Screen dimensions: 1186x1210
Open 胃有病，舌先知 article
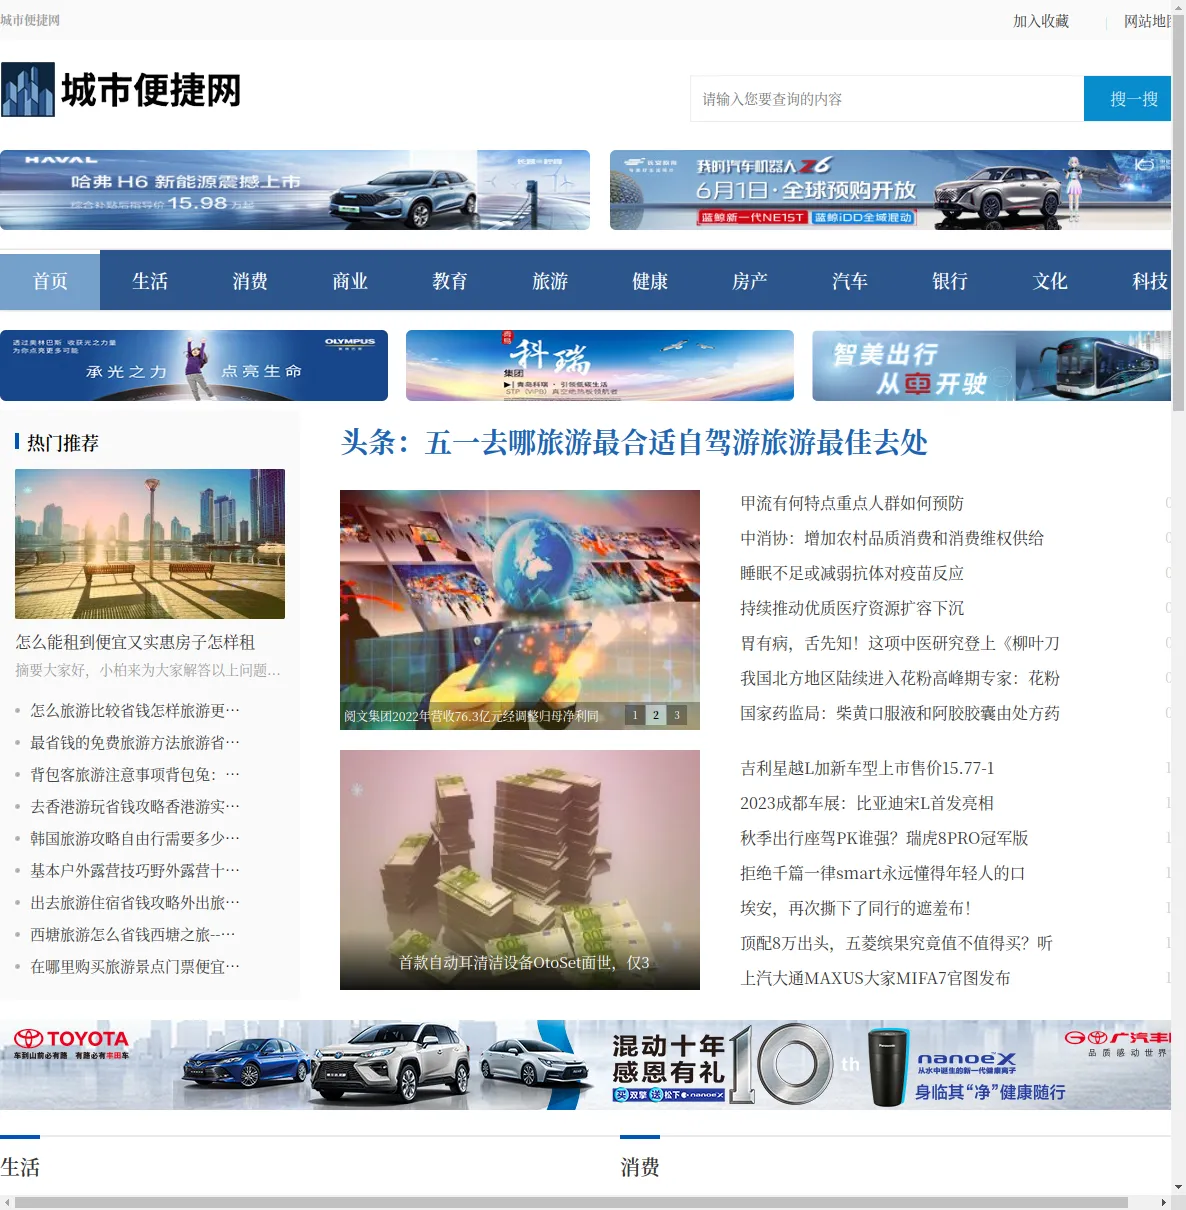pos(900,643)
